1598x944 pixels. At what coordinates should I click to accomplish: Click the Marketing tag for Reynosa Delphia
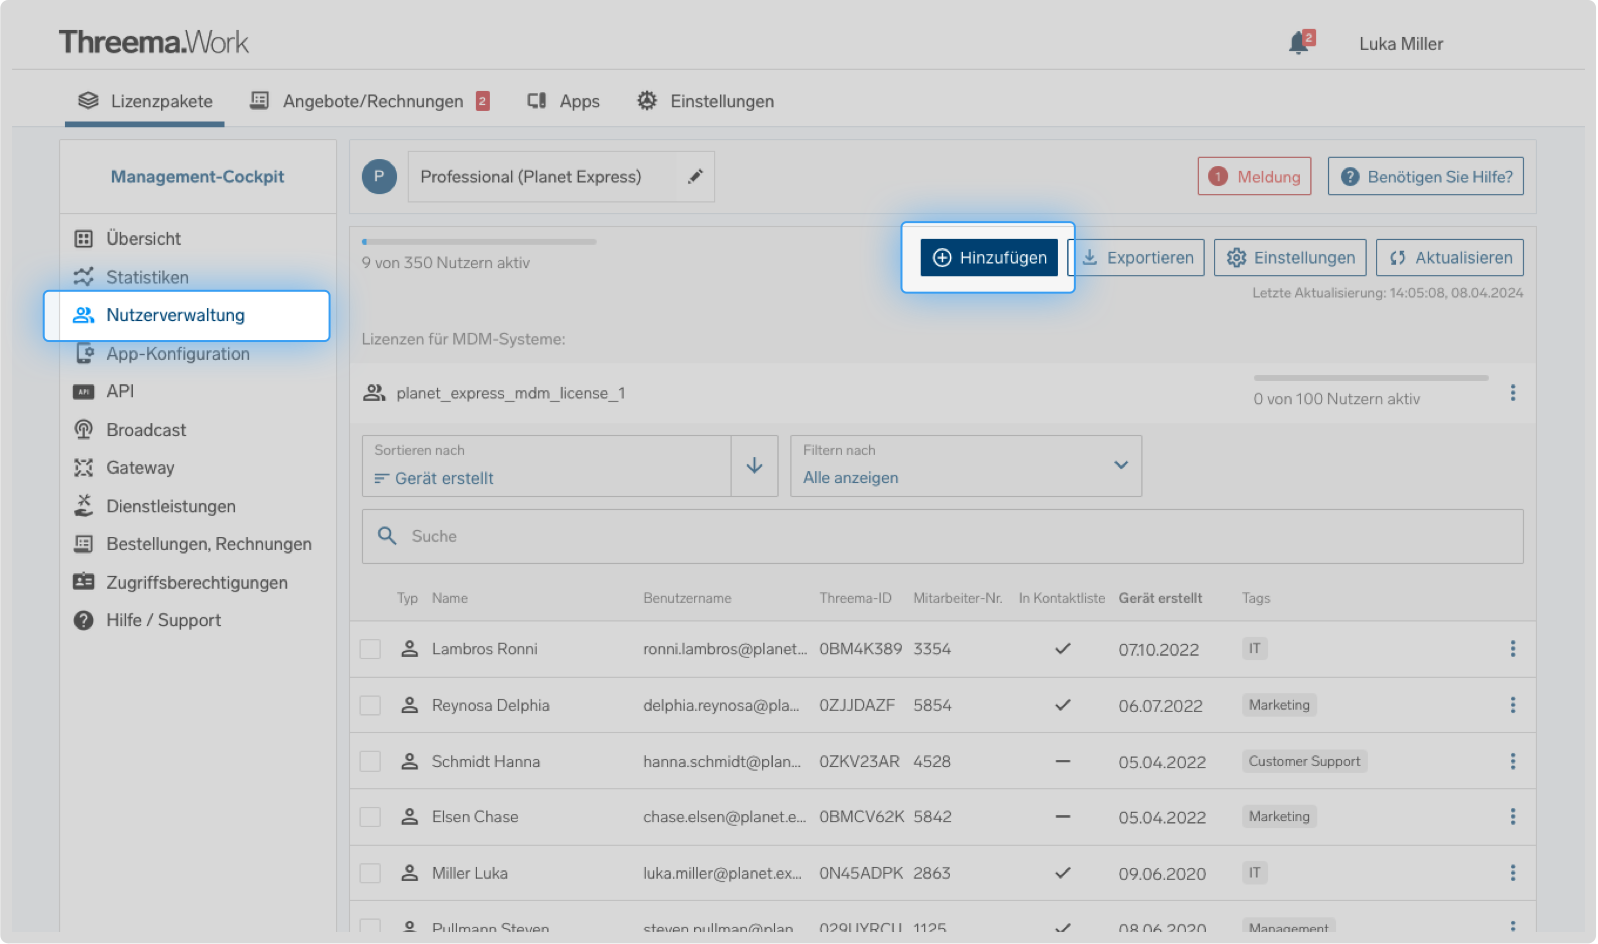[x=1279, y=705]
